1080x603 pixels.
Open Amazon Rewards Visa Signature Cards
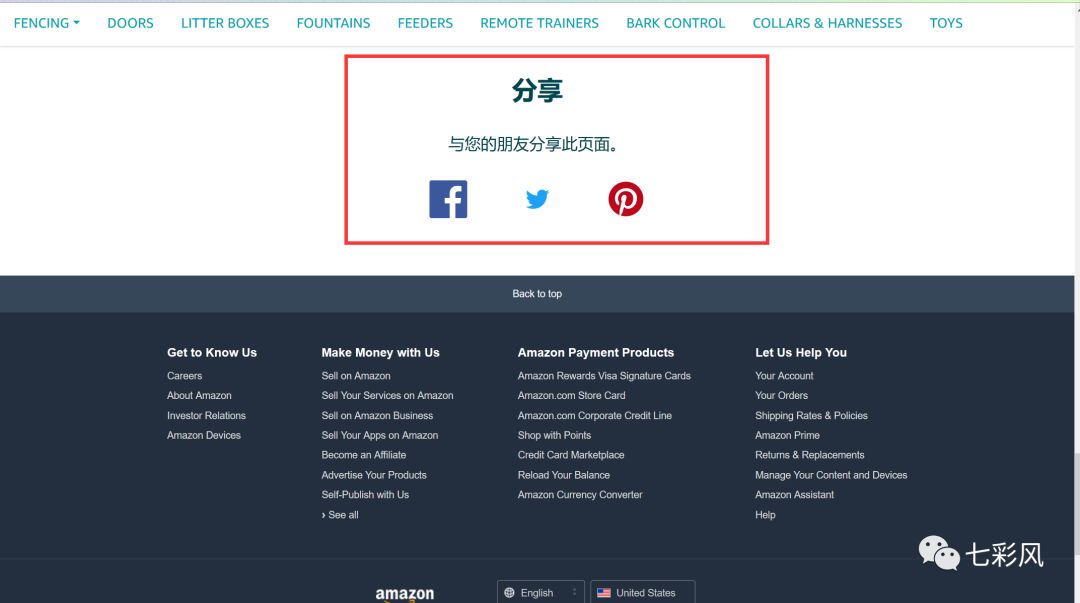pyautogui.click(x=604, y=376)
